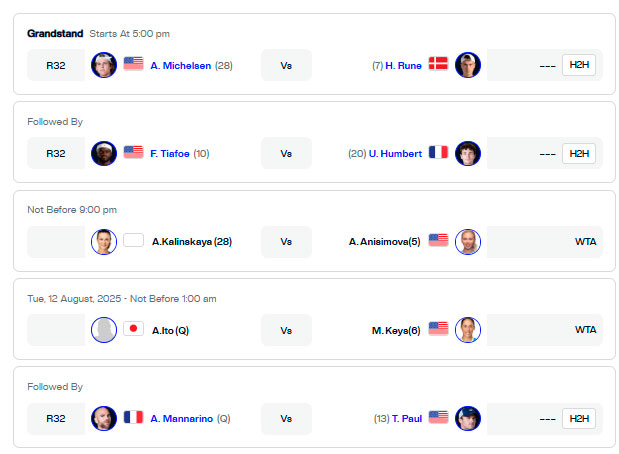Click H2H button for Michelsen vs Rune
Screen dimensions: 619x454
579,65
